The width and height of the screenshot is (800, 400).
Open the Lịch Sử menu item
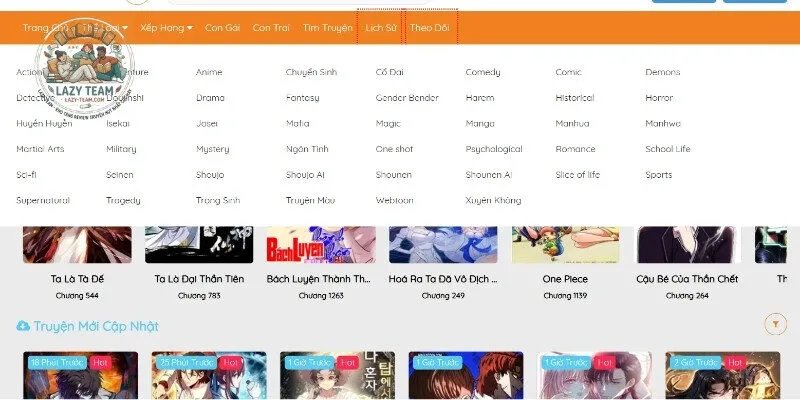coord(381,28)
